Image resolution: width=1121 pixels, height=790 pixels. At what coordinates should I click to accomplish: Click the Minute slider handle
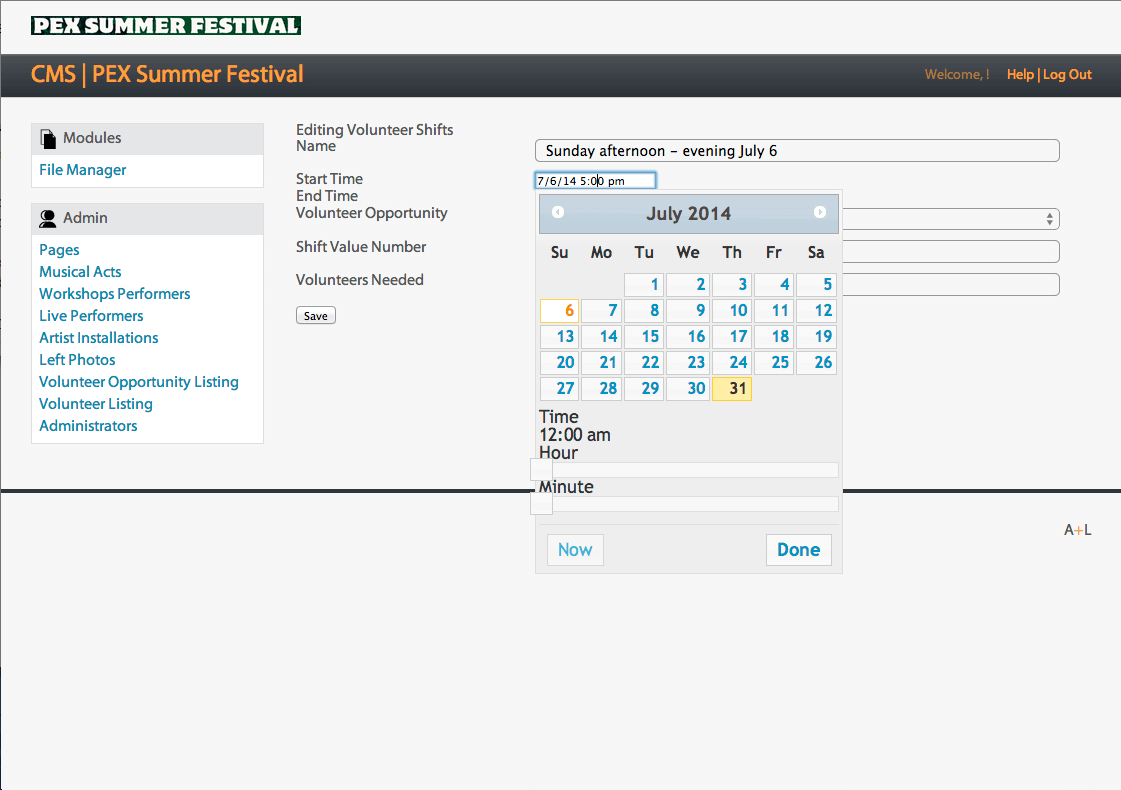[x=541, y=504]
